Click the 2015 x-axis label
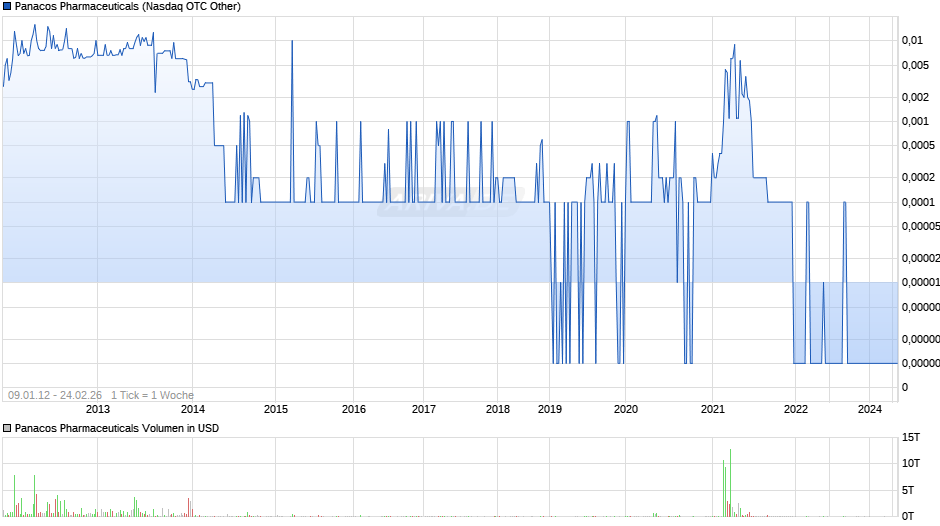 (276, 409)
